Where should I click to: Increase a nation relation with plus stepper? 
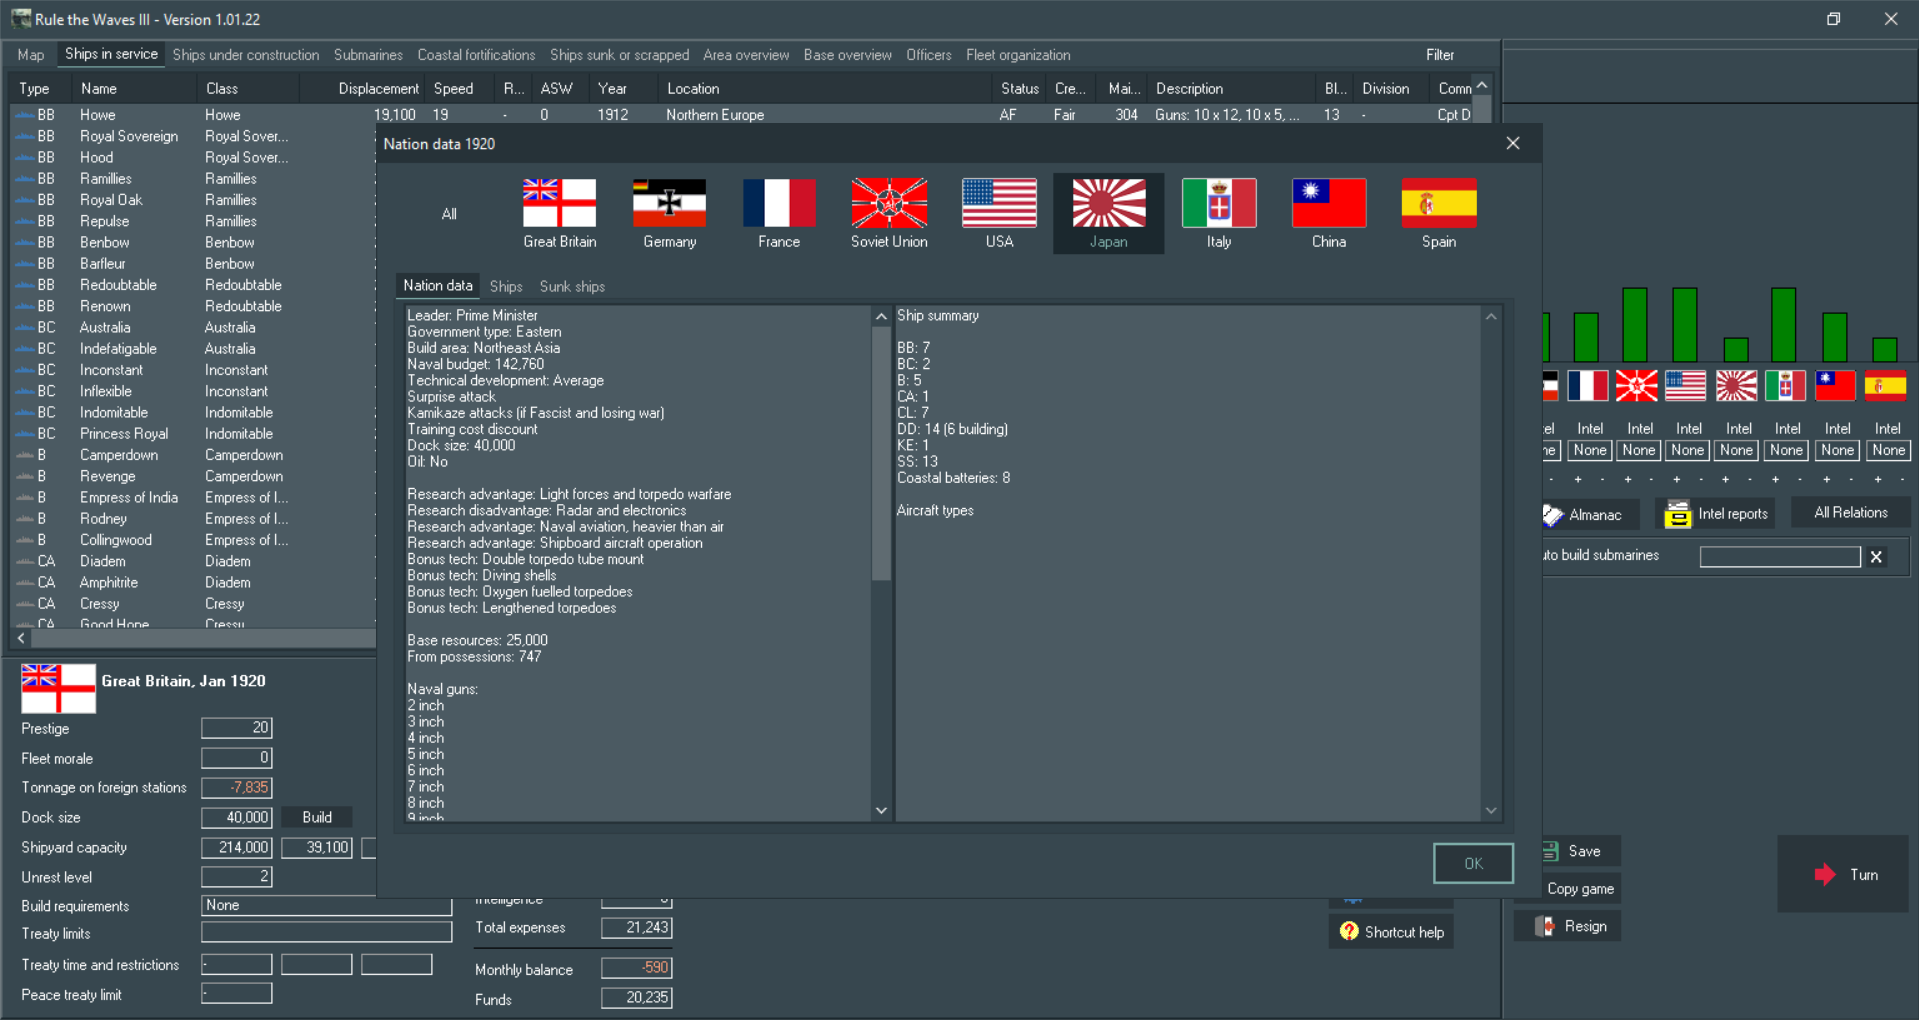pyautogui.click(x=1578, y=480)
